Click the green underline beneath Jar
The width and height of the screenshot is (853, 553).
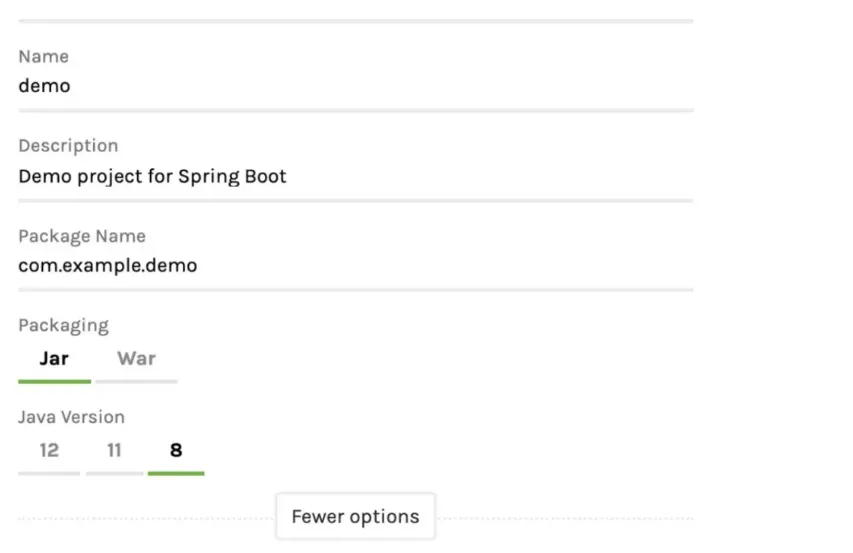click(54, 381)
